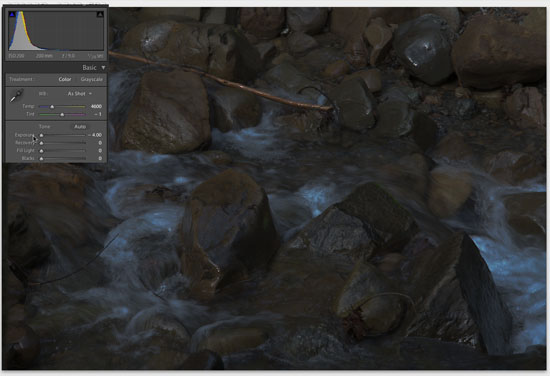This screenshot has width=550, height=376.
Task: Click the Blacks value 0 field
Action: pyautogui.click(x=100, y=159)
